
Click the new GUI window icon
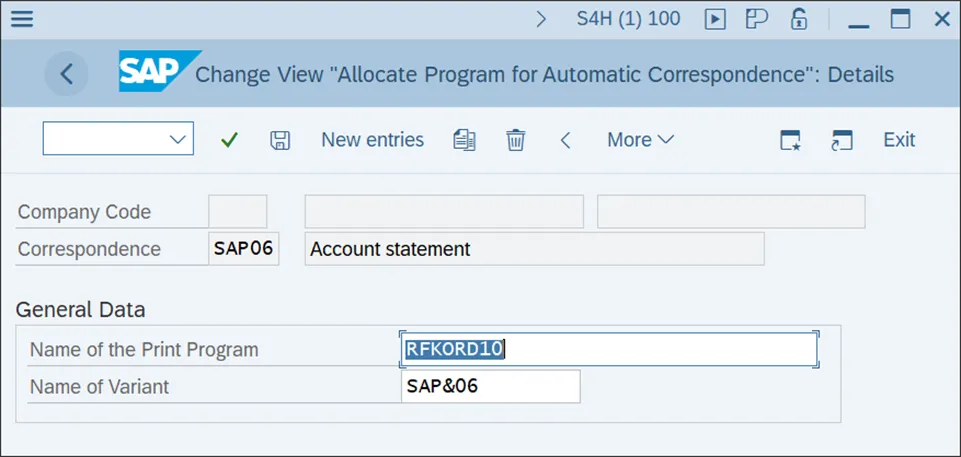click(791, 140)
